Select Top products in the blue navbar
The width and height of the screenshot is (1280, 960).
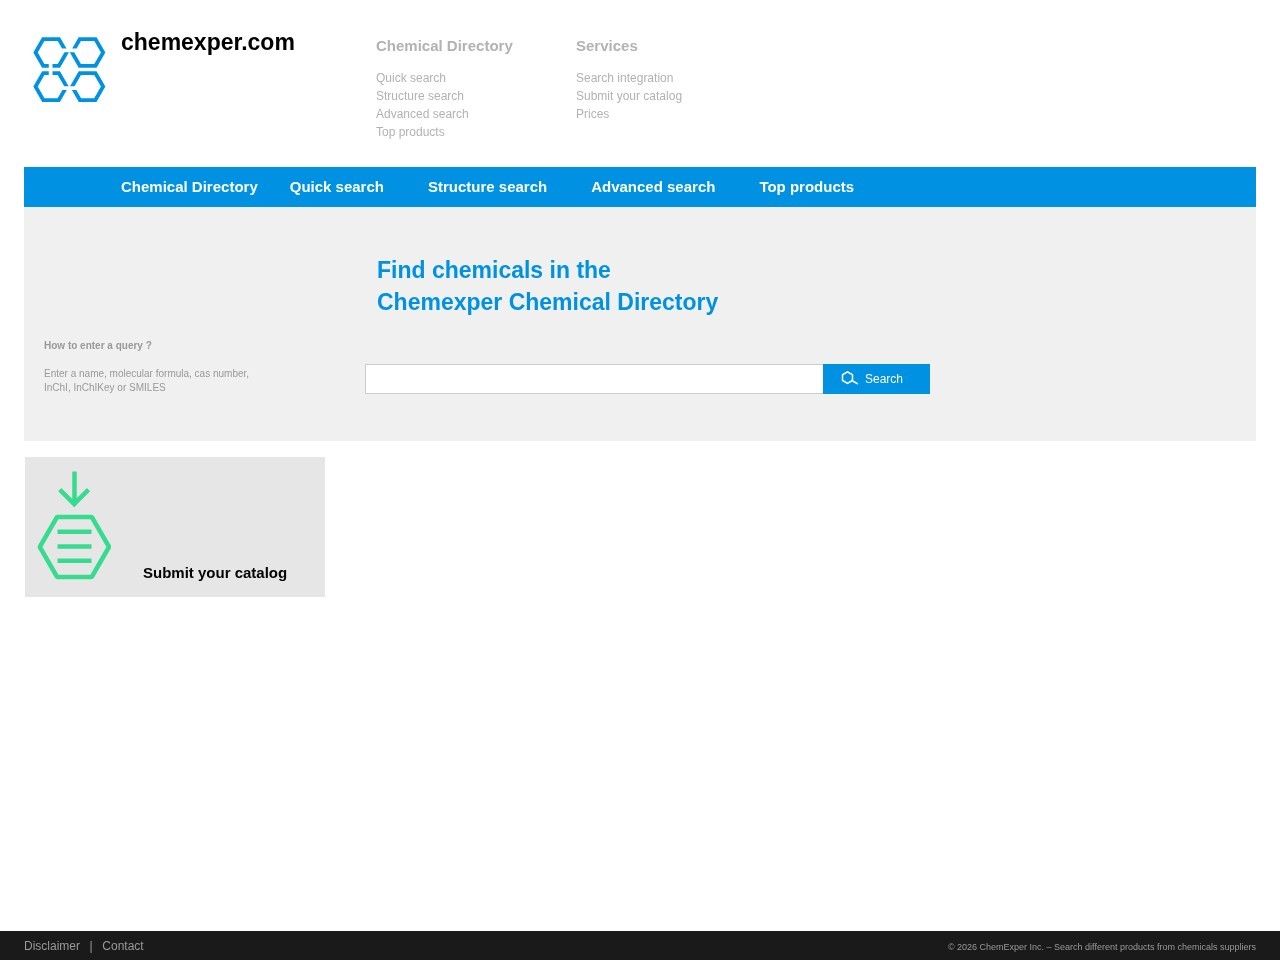[x=806, y=187]
